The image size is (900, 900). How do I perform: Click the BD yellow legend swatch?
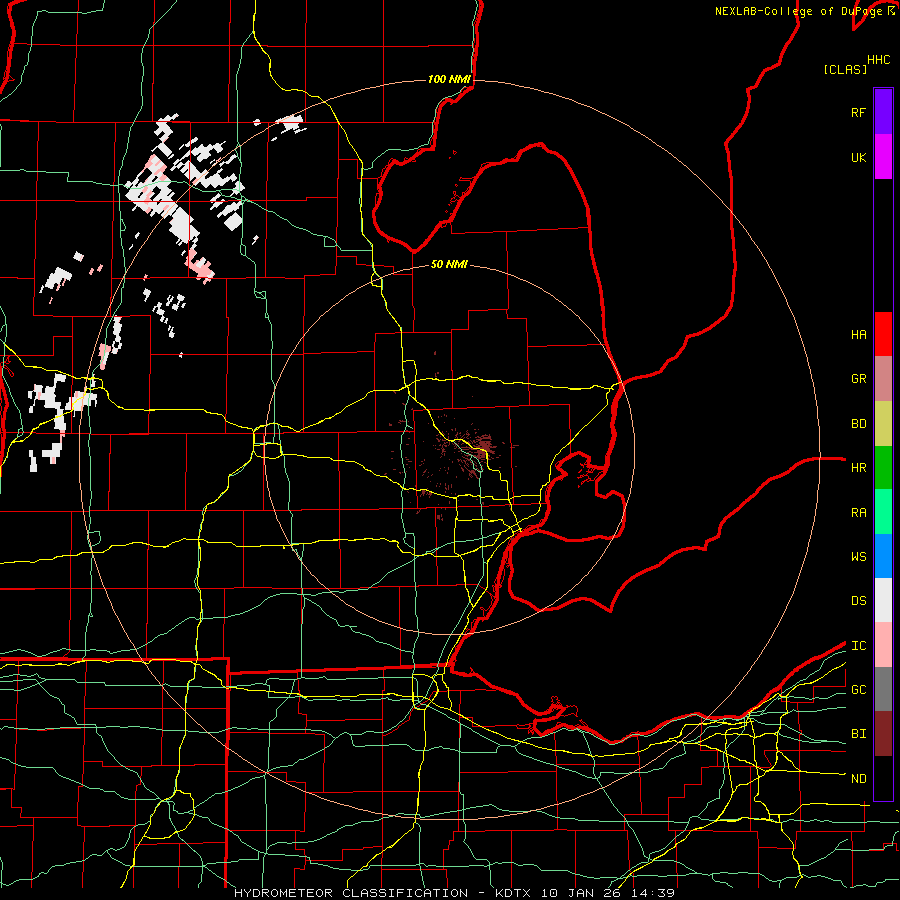(883, 424)
